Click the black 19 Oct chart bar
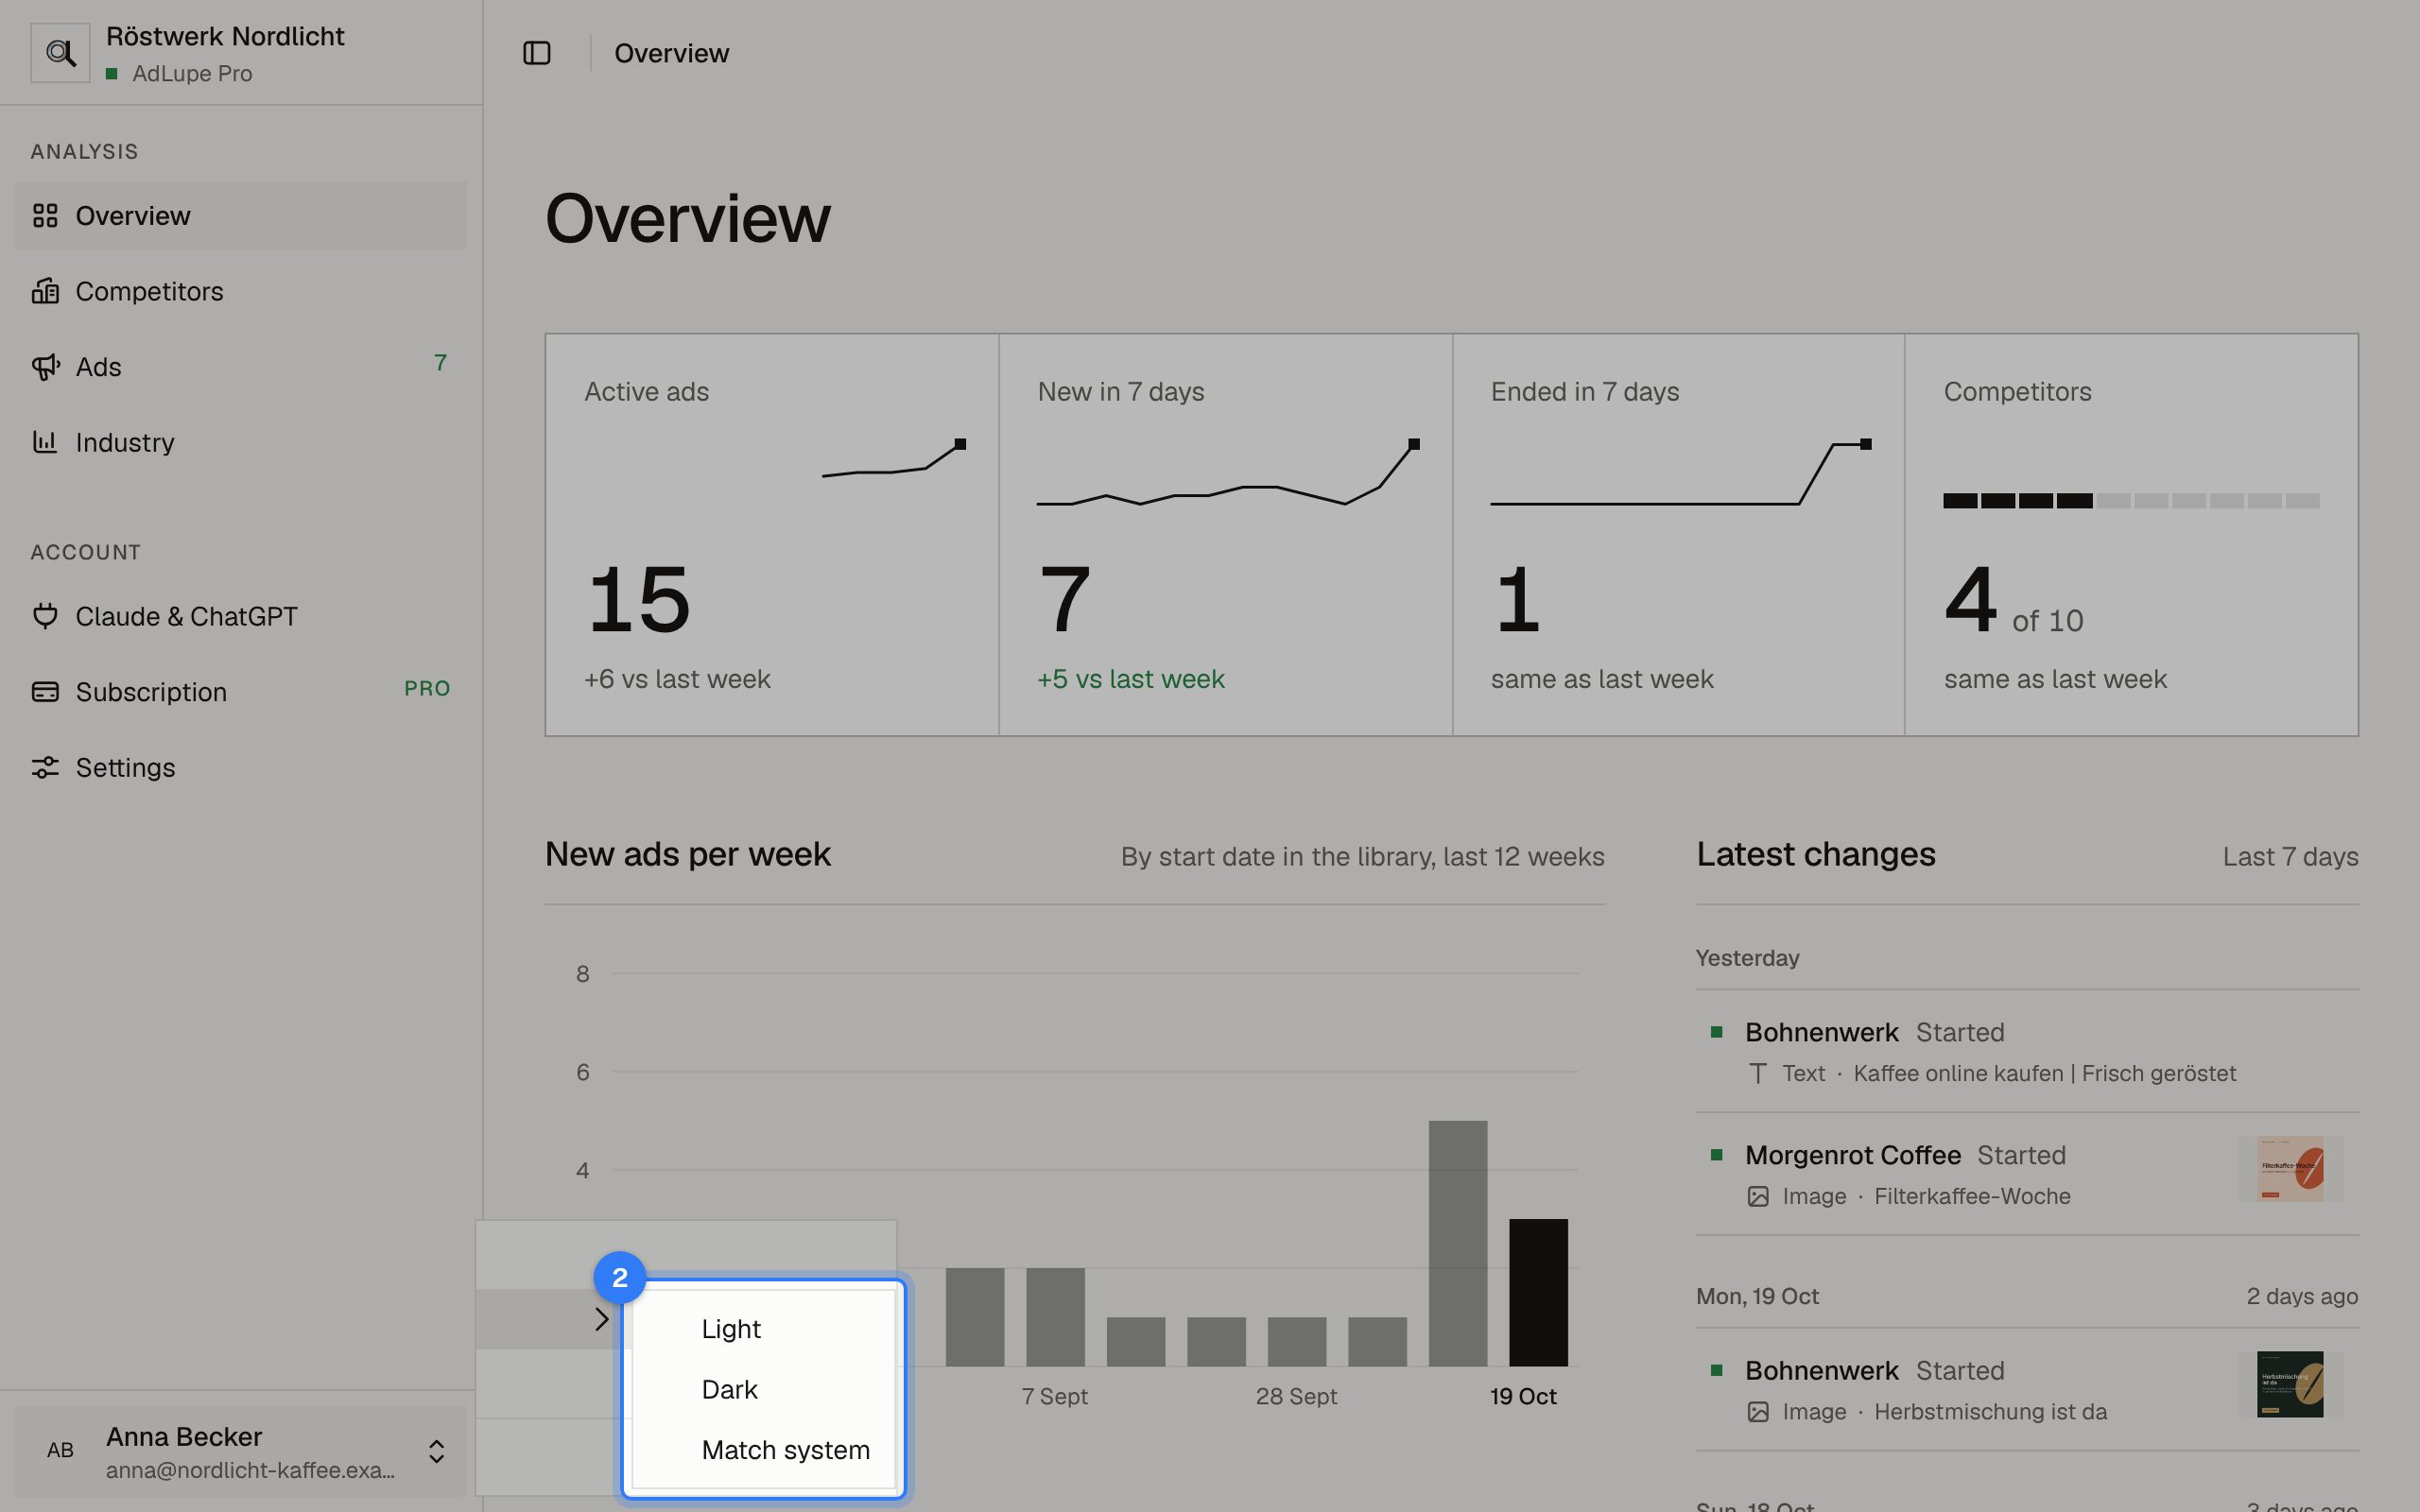 point(1538,1292)
